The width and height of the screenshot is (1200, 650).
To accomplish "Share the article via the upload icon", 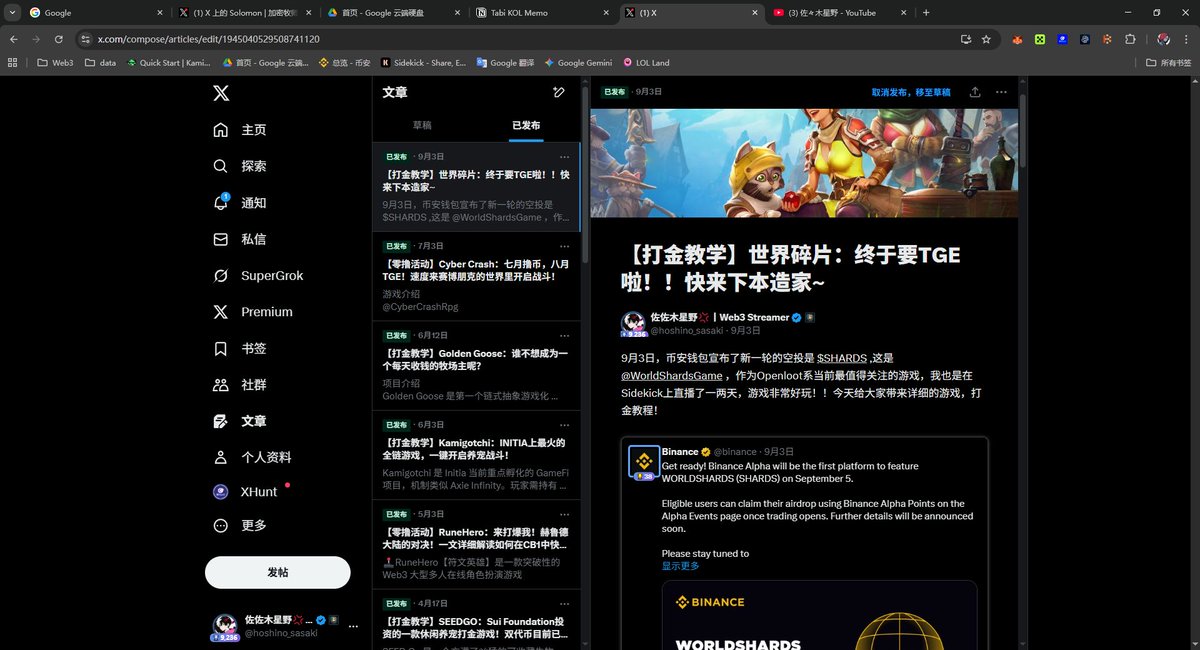I will click(975, 92).
